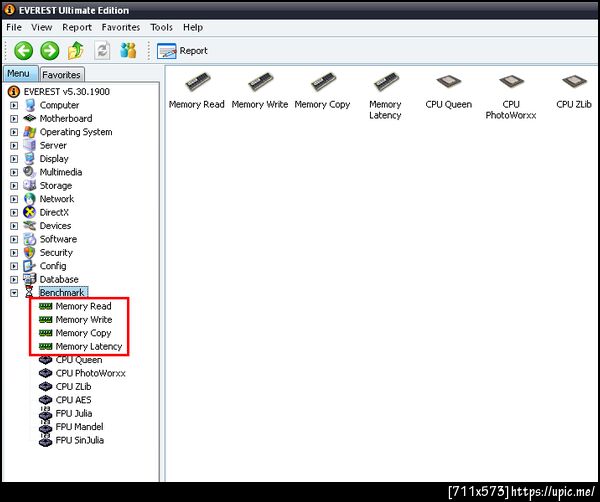Select FPU SinJulia in the tree
Screen dimensions: 600x502
pos(80,440)
